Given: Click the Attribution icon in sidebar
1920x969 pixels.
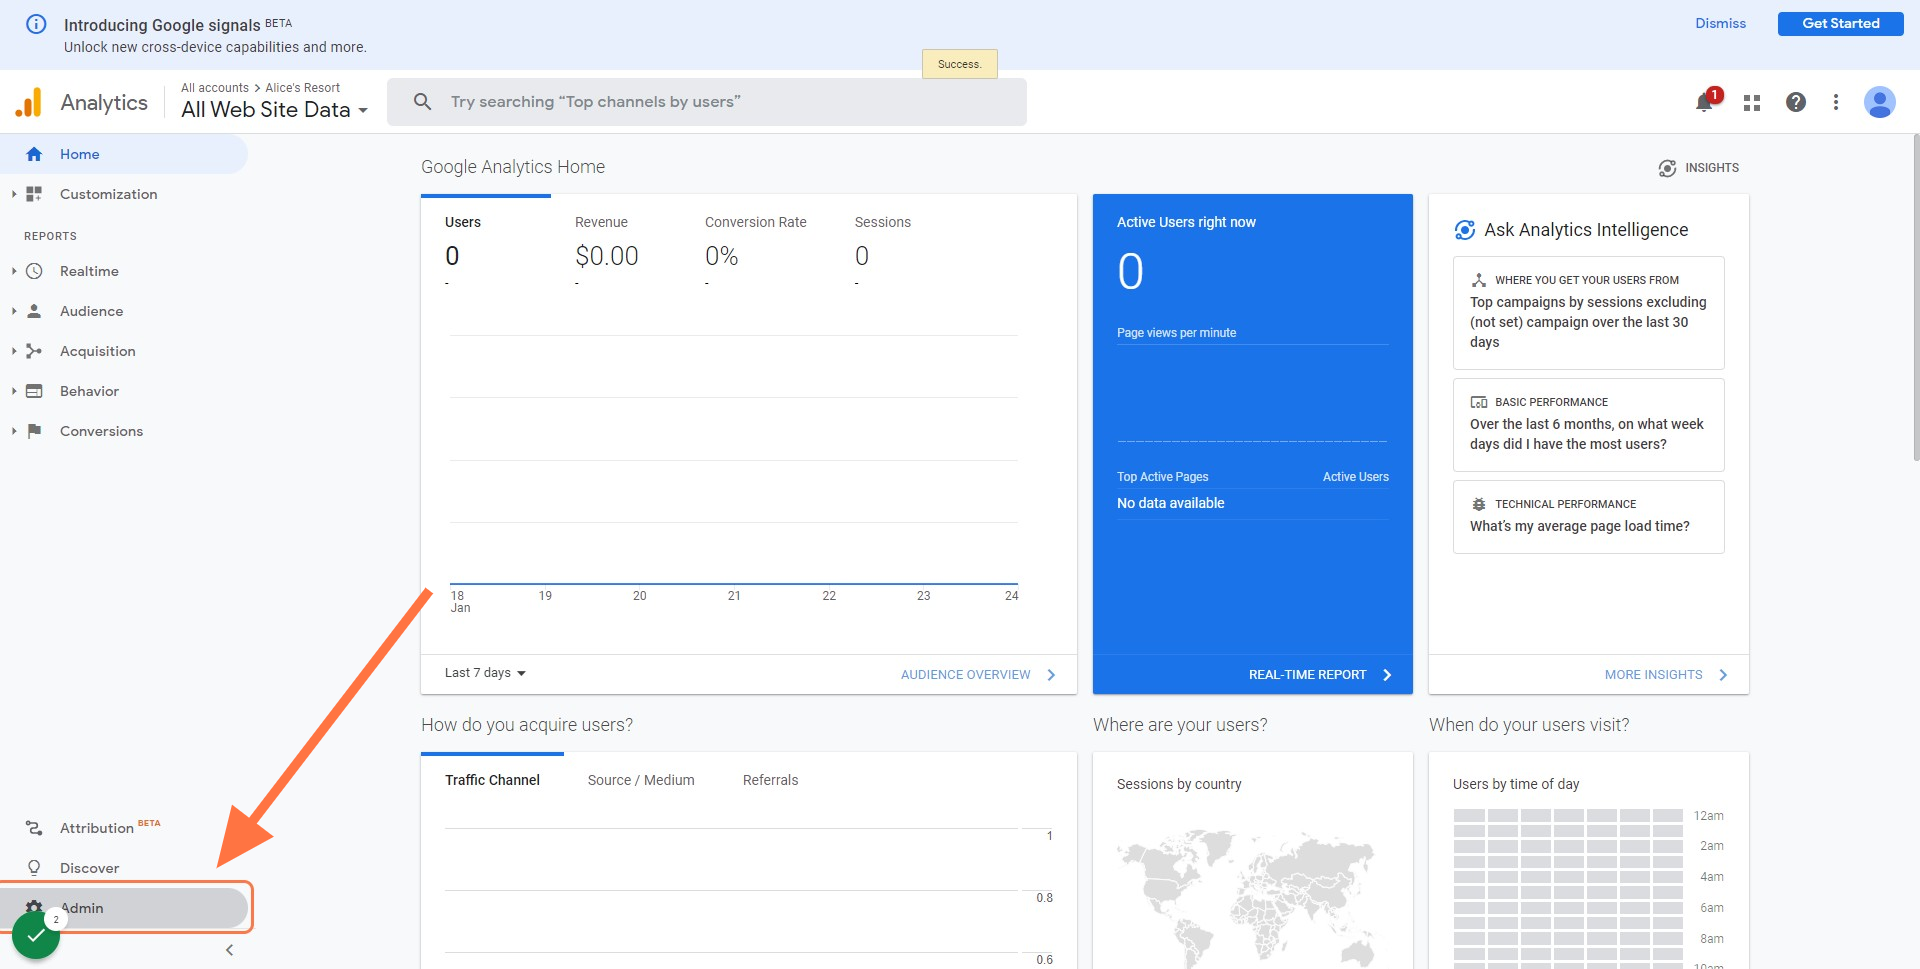Looking at the screenshot, I should tap(34, 828).
